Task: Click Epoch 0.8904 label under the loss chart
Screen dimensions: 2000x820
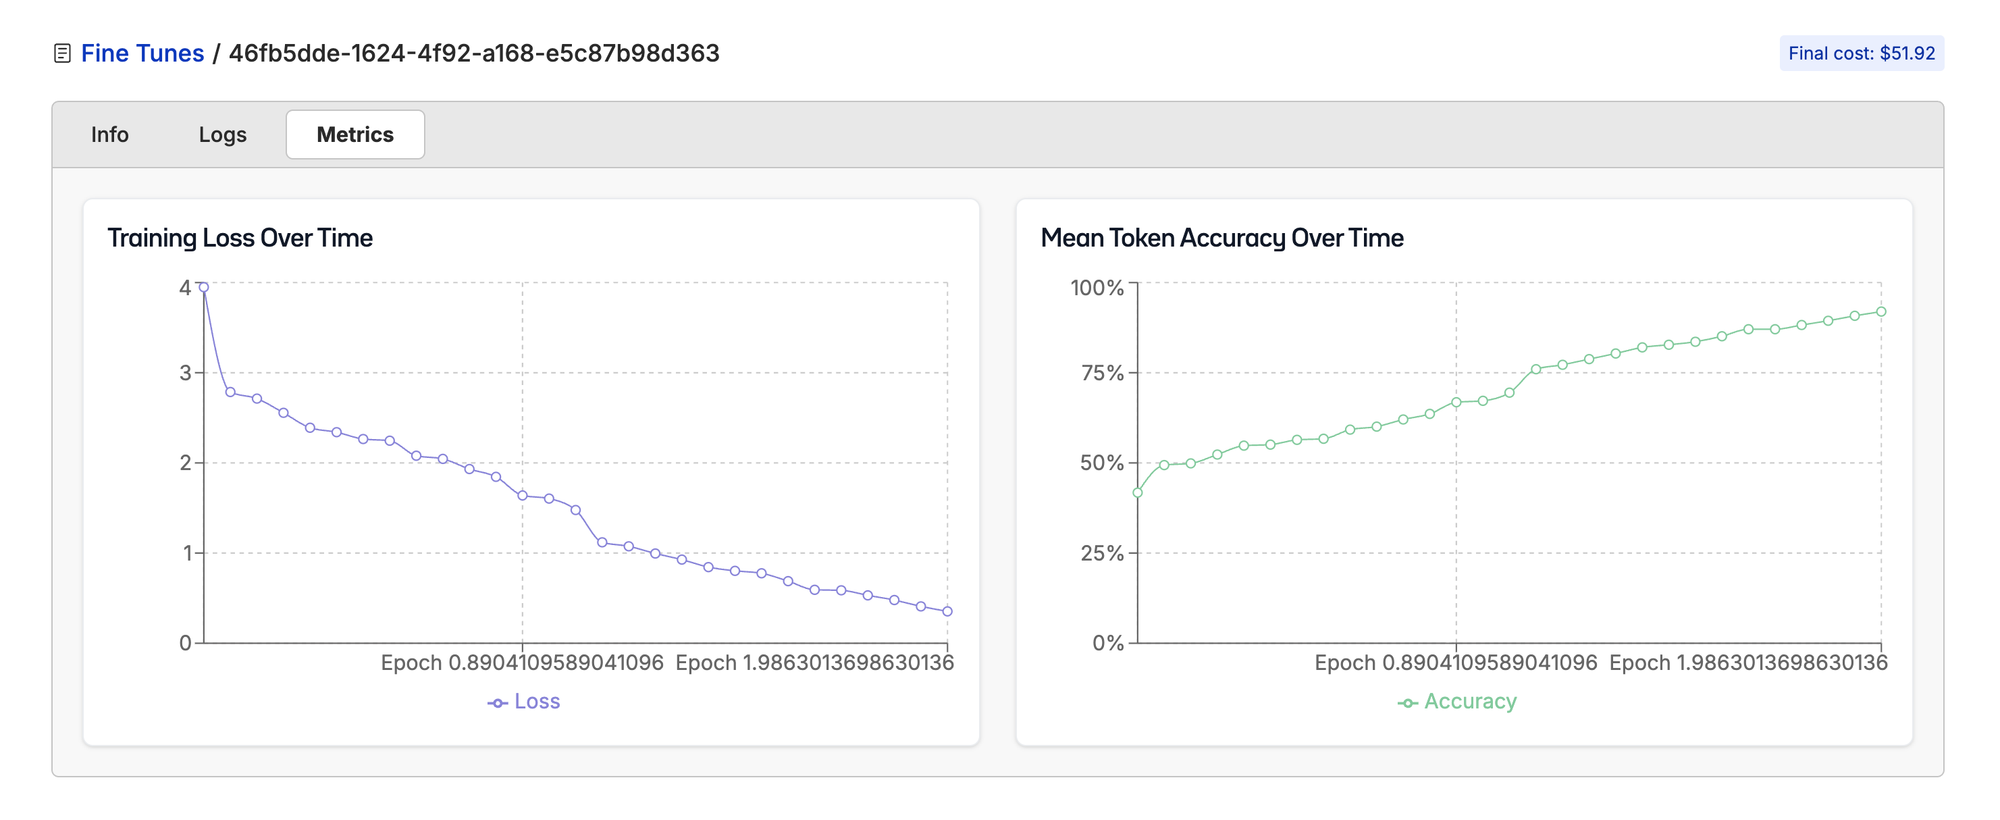Action: click(x=522, y=663)
